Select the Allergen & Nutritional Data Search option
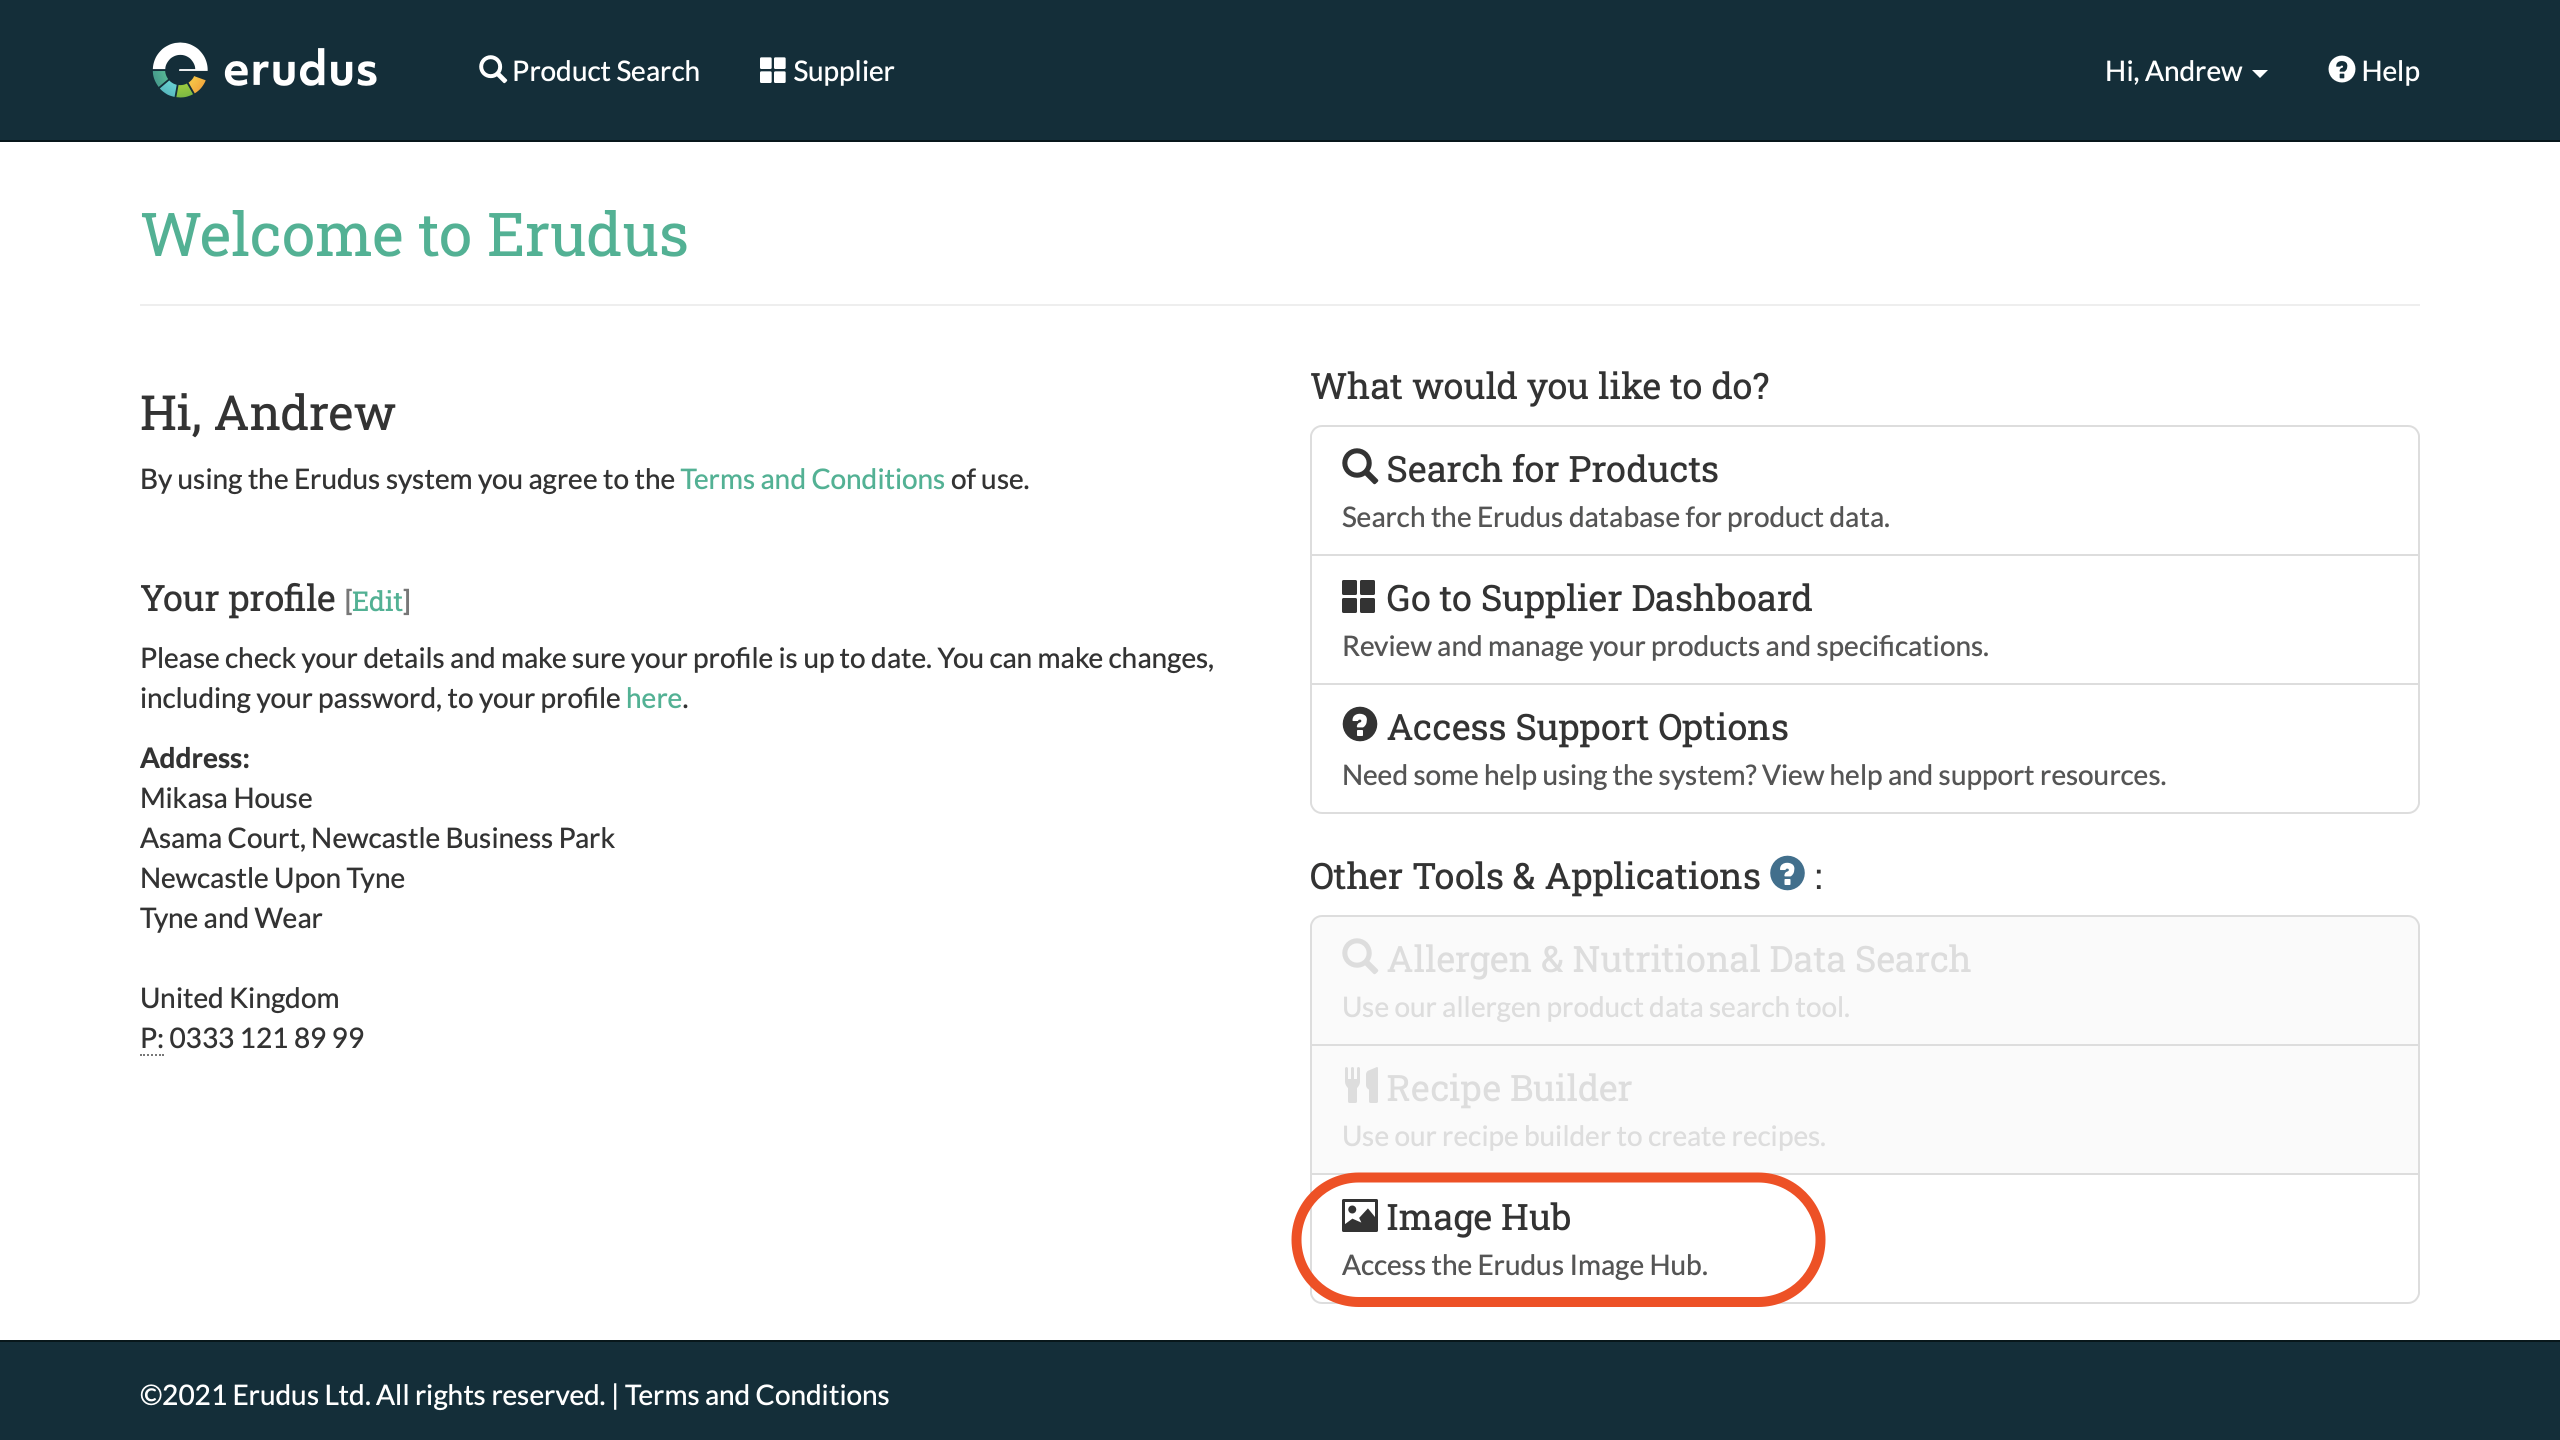 coord(1678,959)
